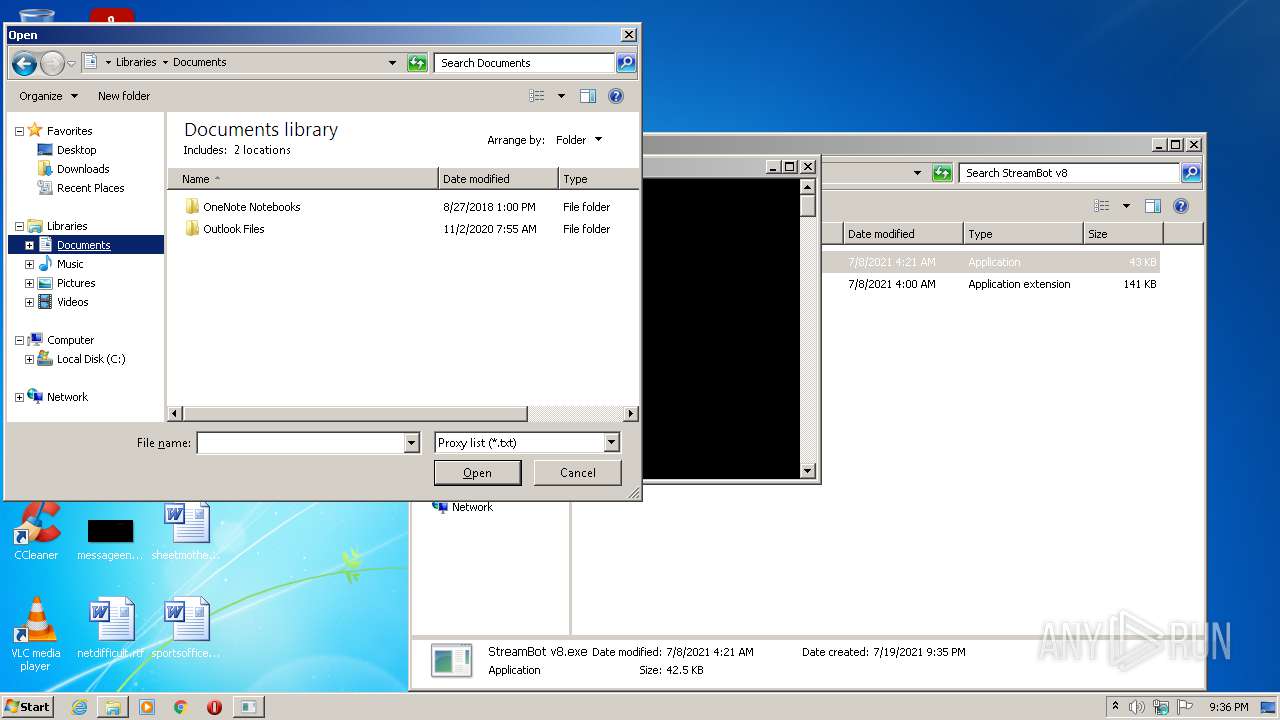Click the Search Documents field
Viewport: 1280px width, 720px height.
tap(525, 63)
